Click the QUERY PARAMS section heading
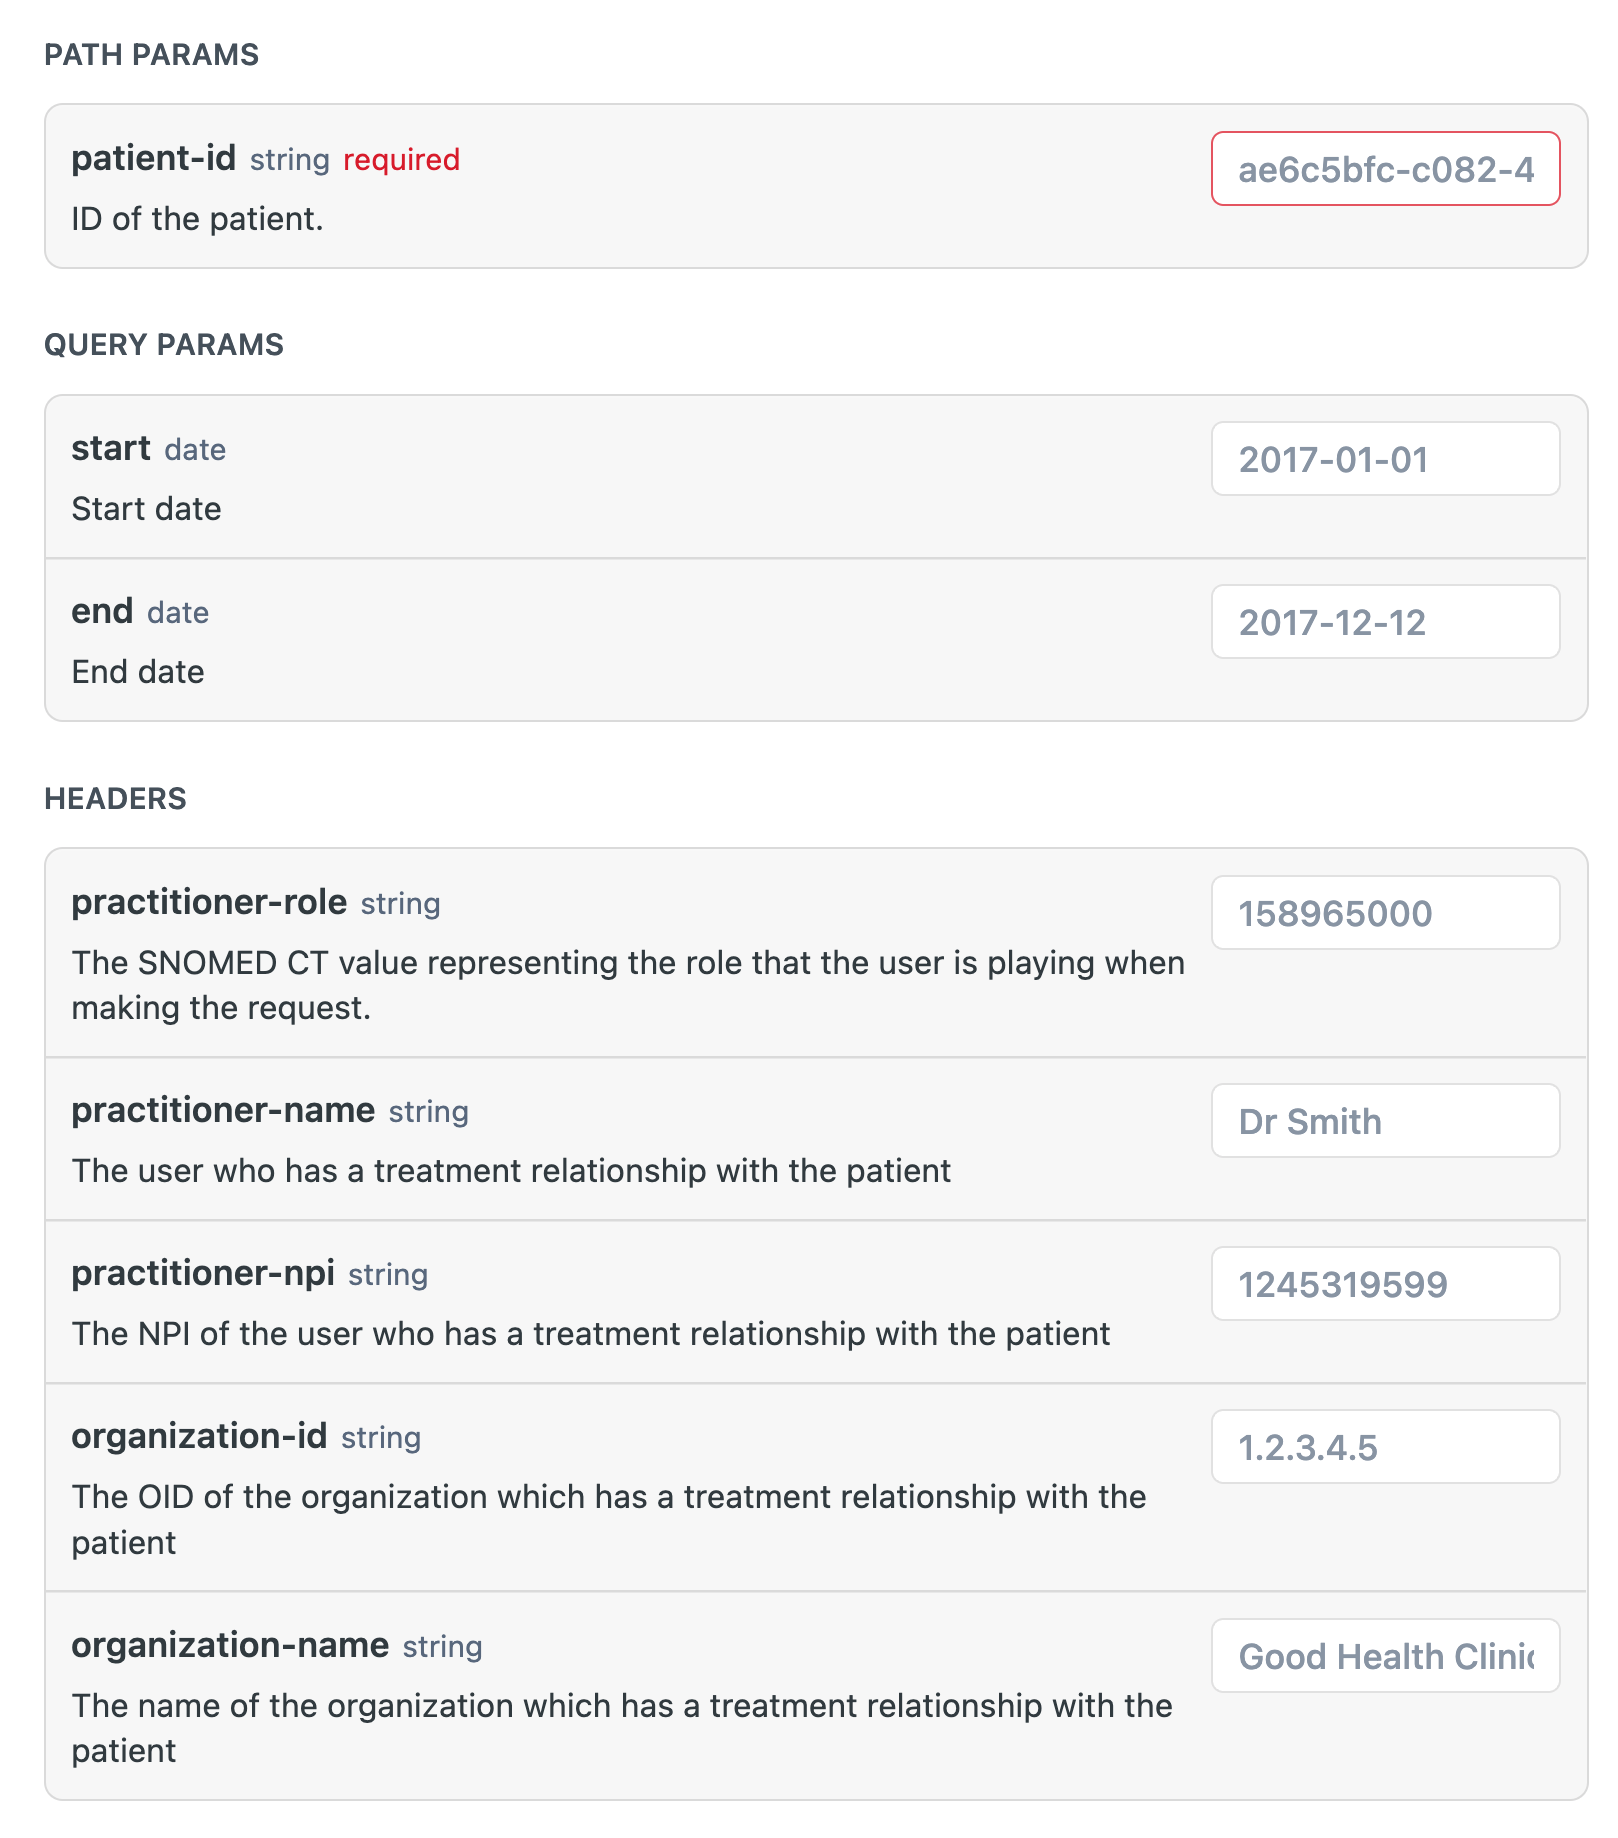 pyautogui.click(x=164, y=345)
